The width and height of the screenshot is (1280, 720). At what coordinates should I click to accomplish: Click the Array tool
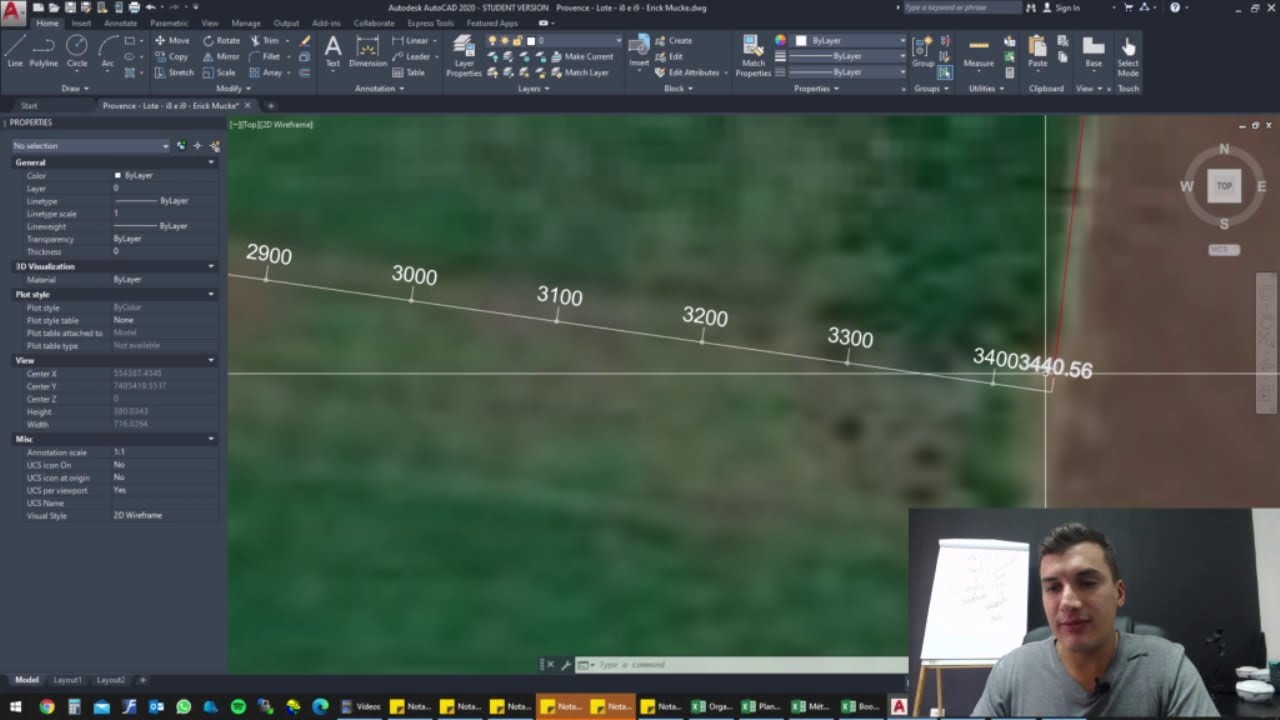click(x=266, y=73)
